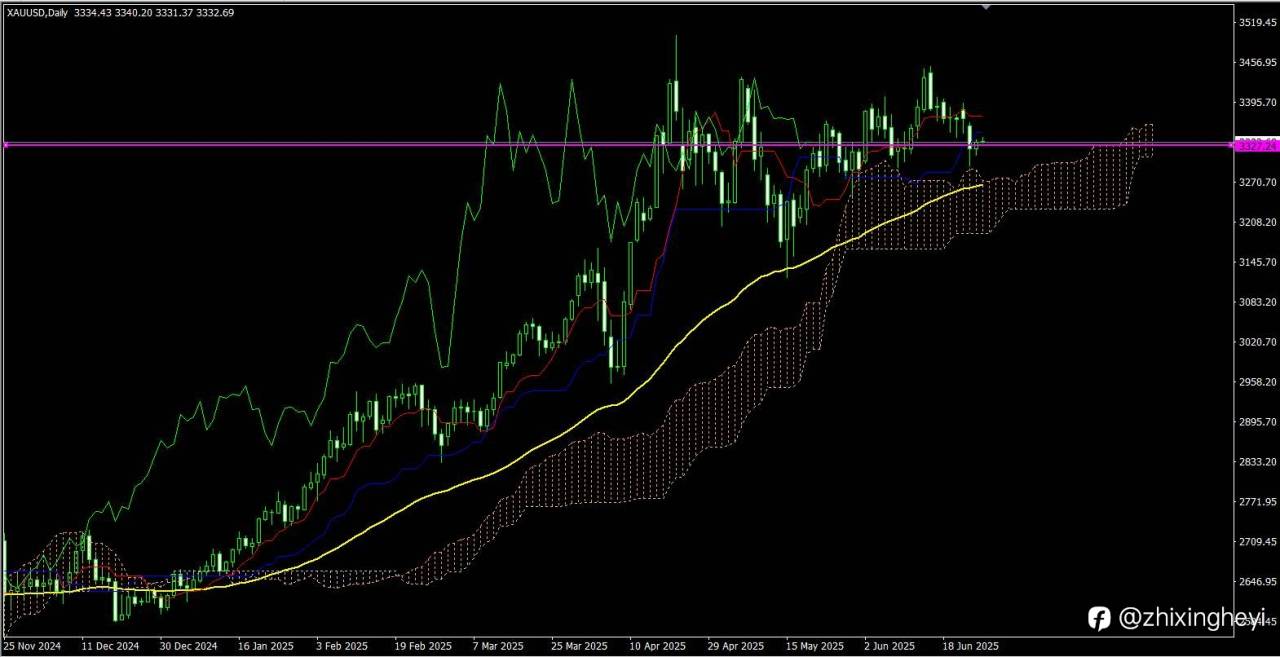This screenshot has height=657, width=1280.
Task: Click the 2709.45 price scale label
Action: click(1258, 542)
